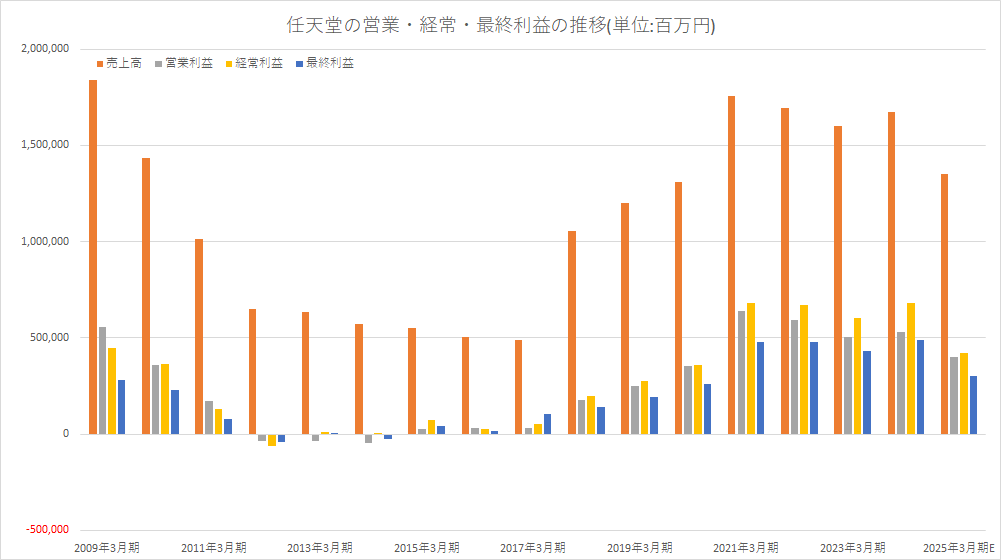Select the blue 最終利益 bar for 2025年3月期E
Screen dimensions: 1001x560
973,405
